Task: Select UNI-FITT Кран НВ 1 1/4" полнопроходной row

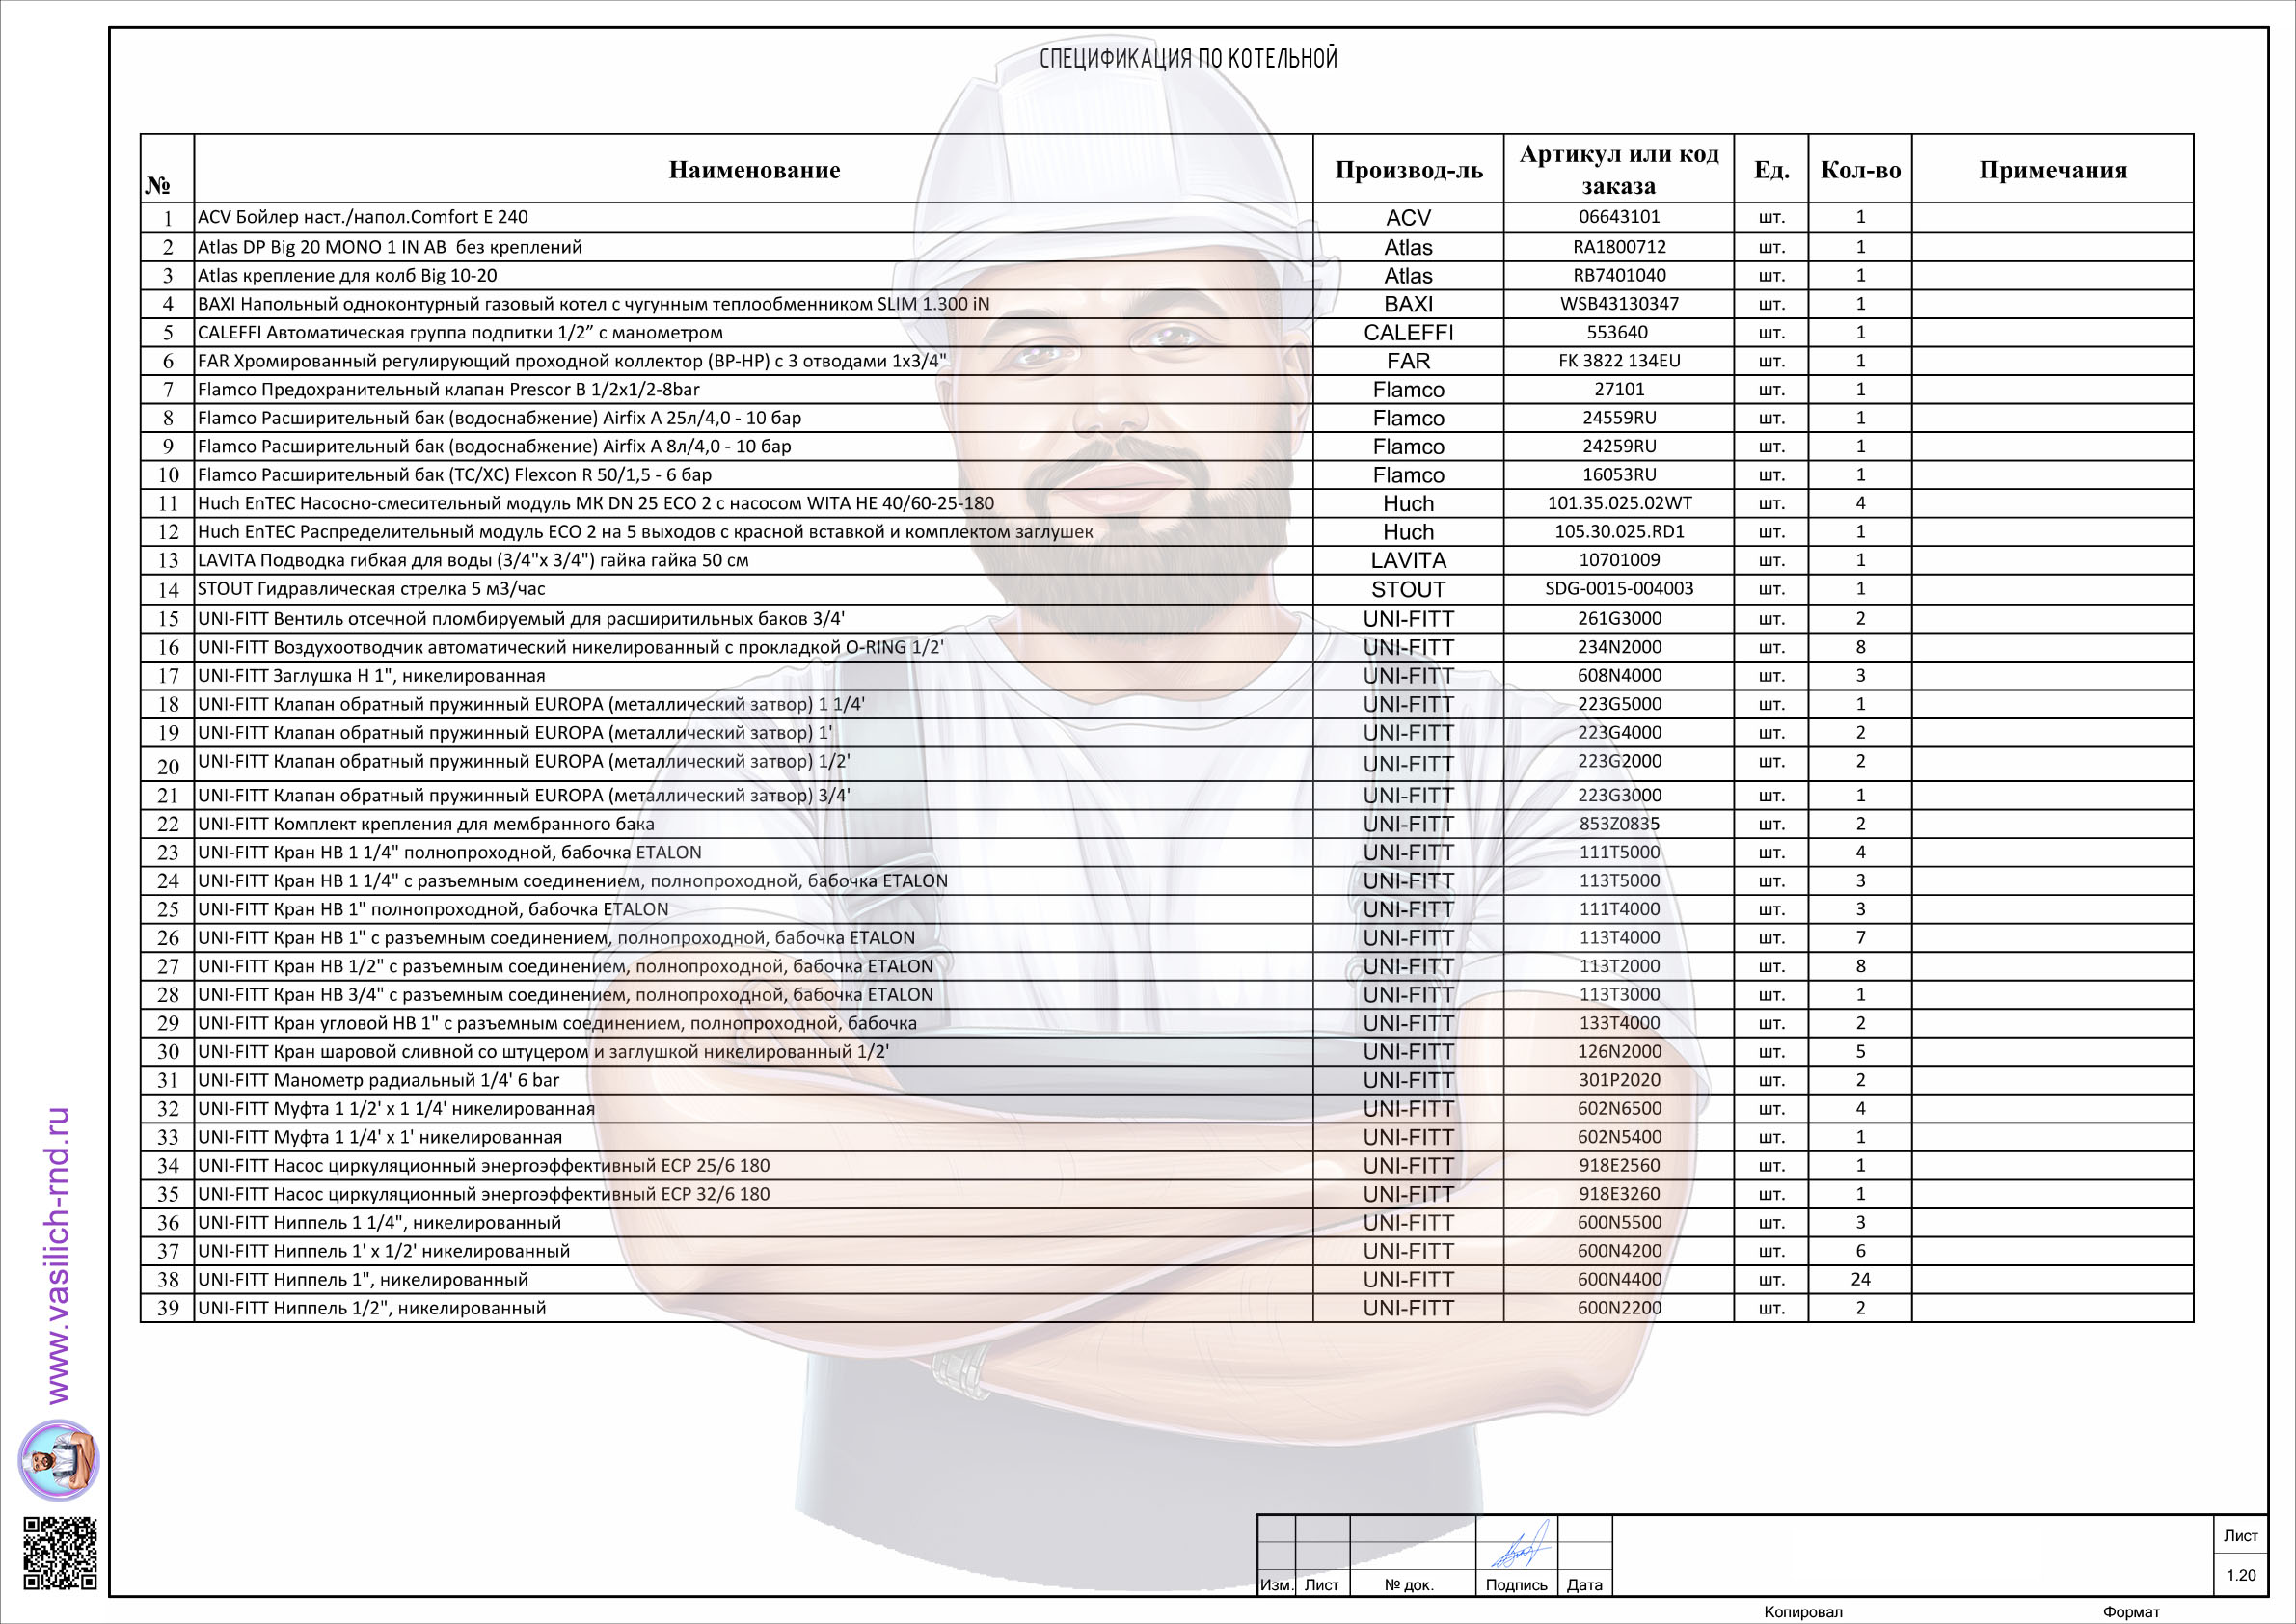Action: [1167, 853]
